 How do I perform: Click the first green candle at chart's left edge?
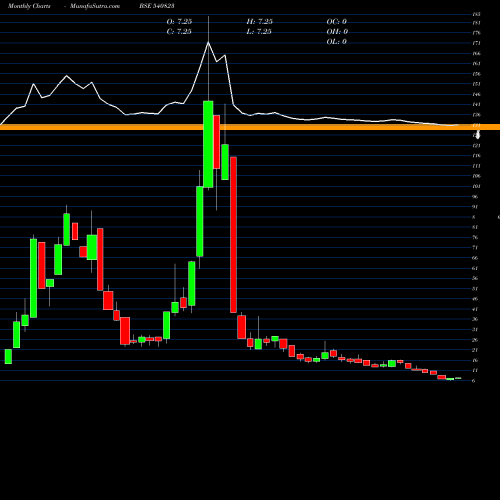(x=8, y=356)
